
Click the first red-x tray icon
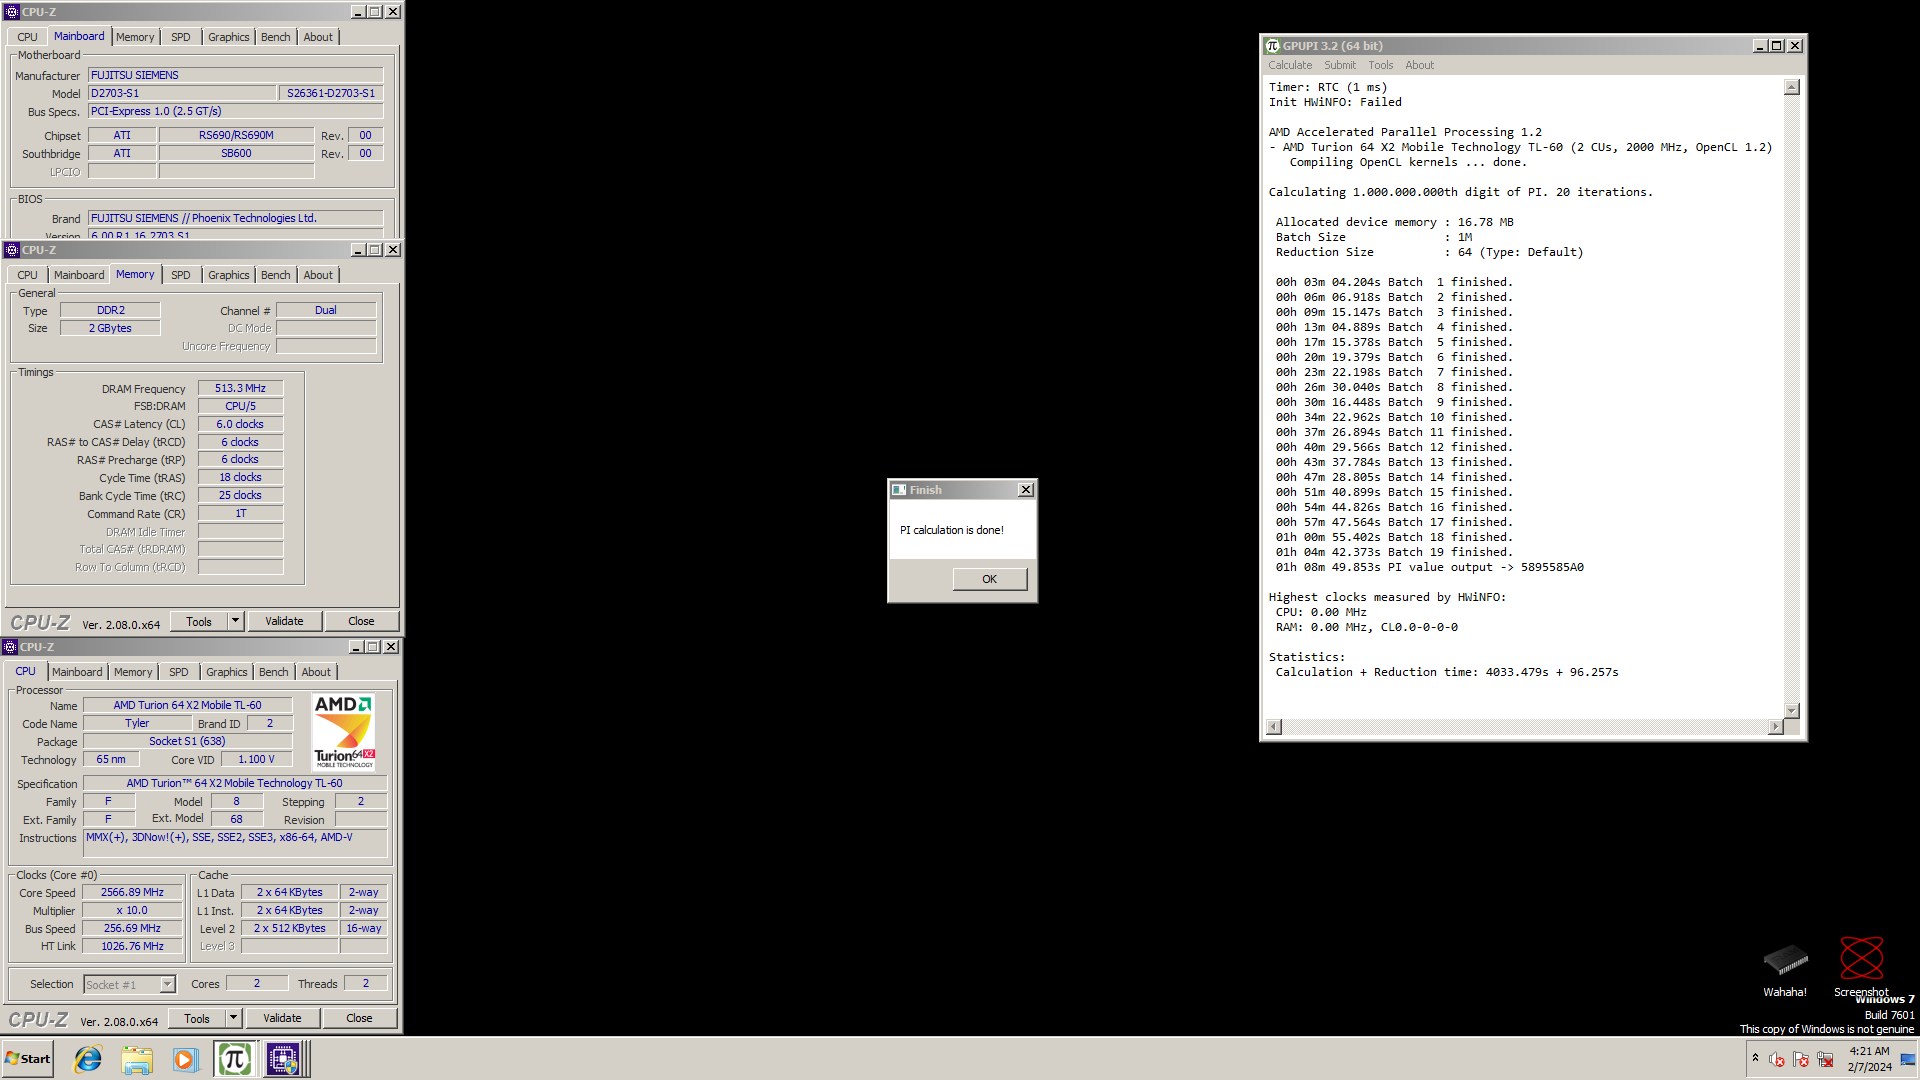1777,1060
